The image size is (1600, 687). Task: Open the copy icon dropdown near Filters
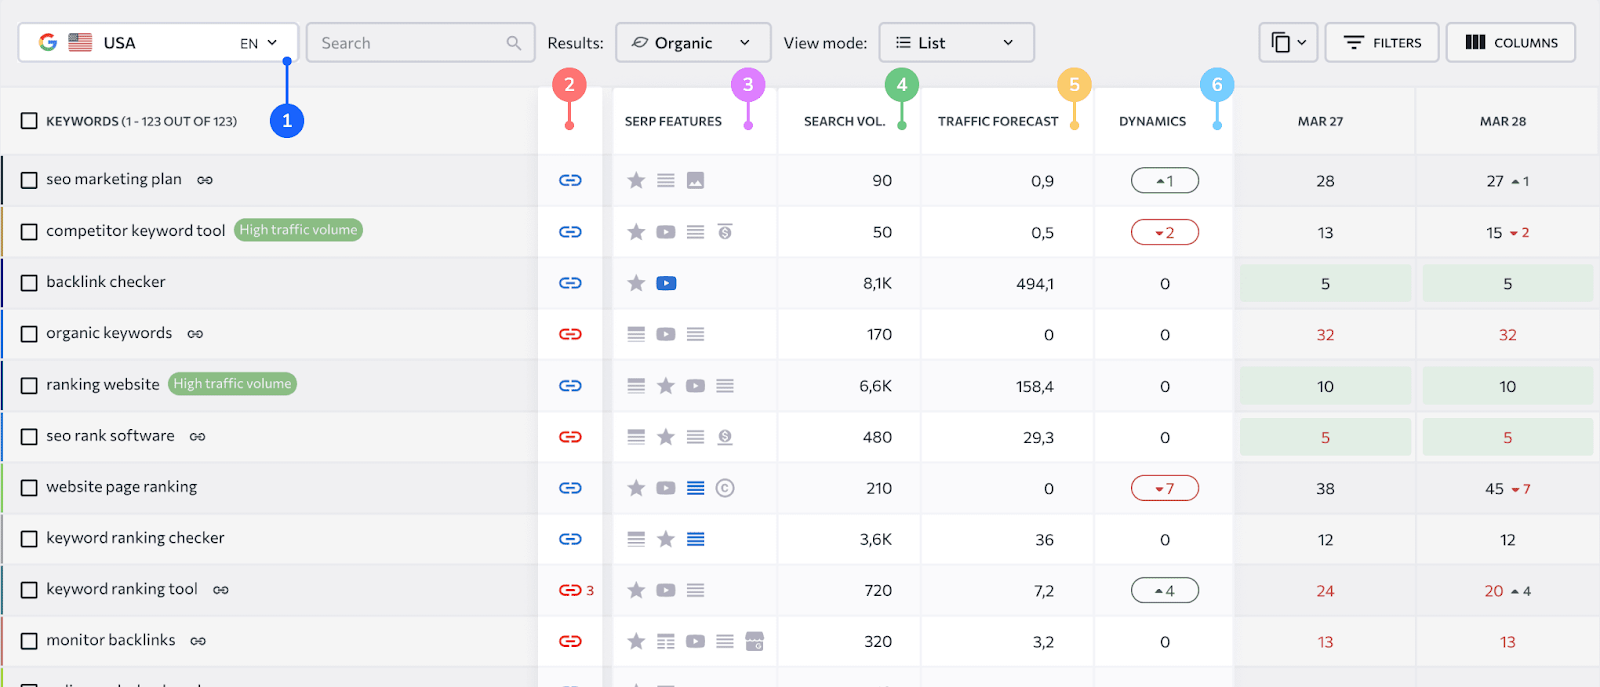coord(1288,43)
